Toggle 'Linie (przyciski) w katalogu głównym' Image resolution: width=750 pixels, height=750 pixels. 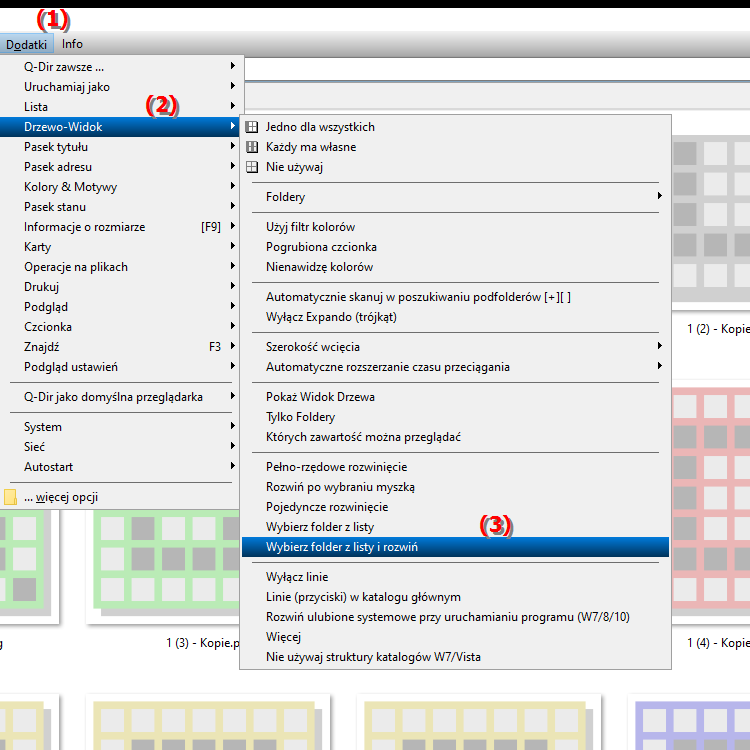(x=455, y=597)
